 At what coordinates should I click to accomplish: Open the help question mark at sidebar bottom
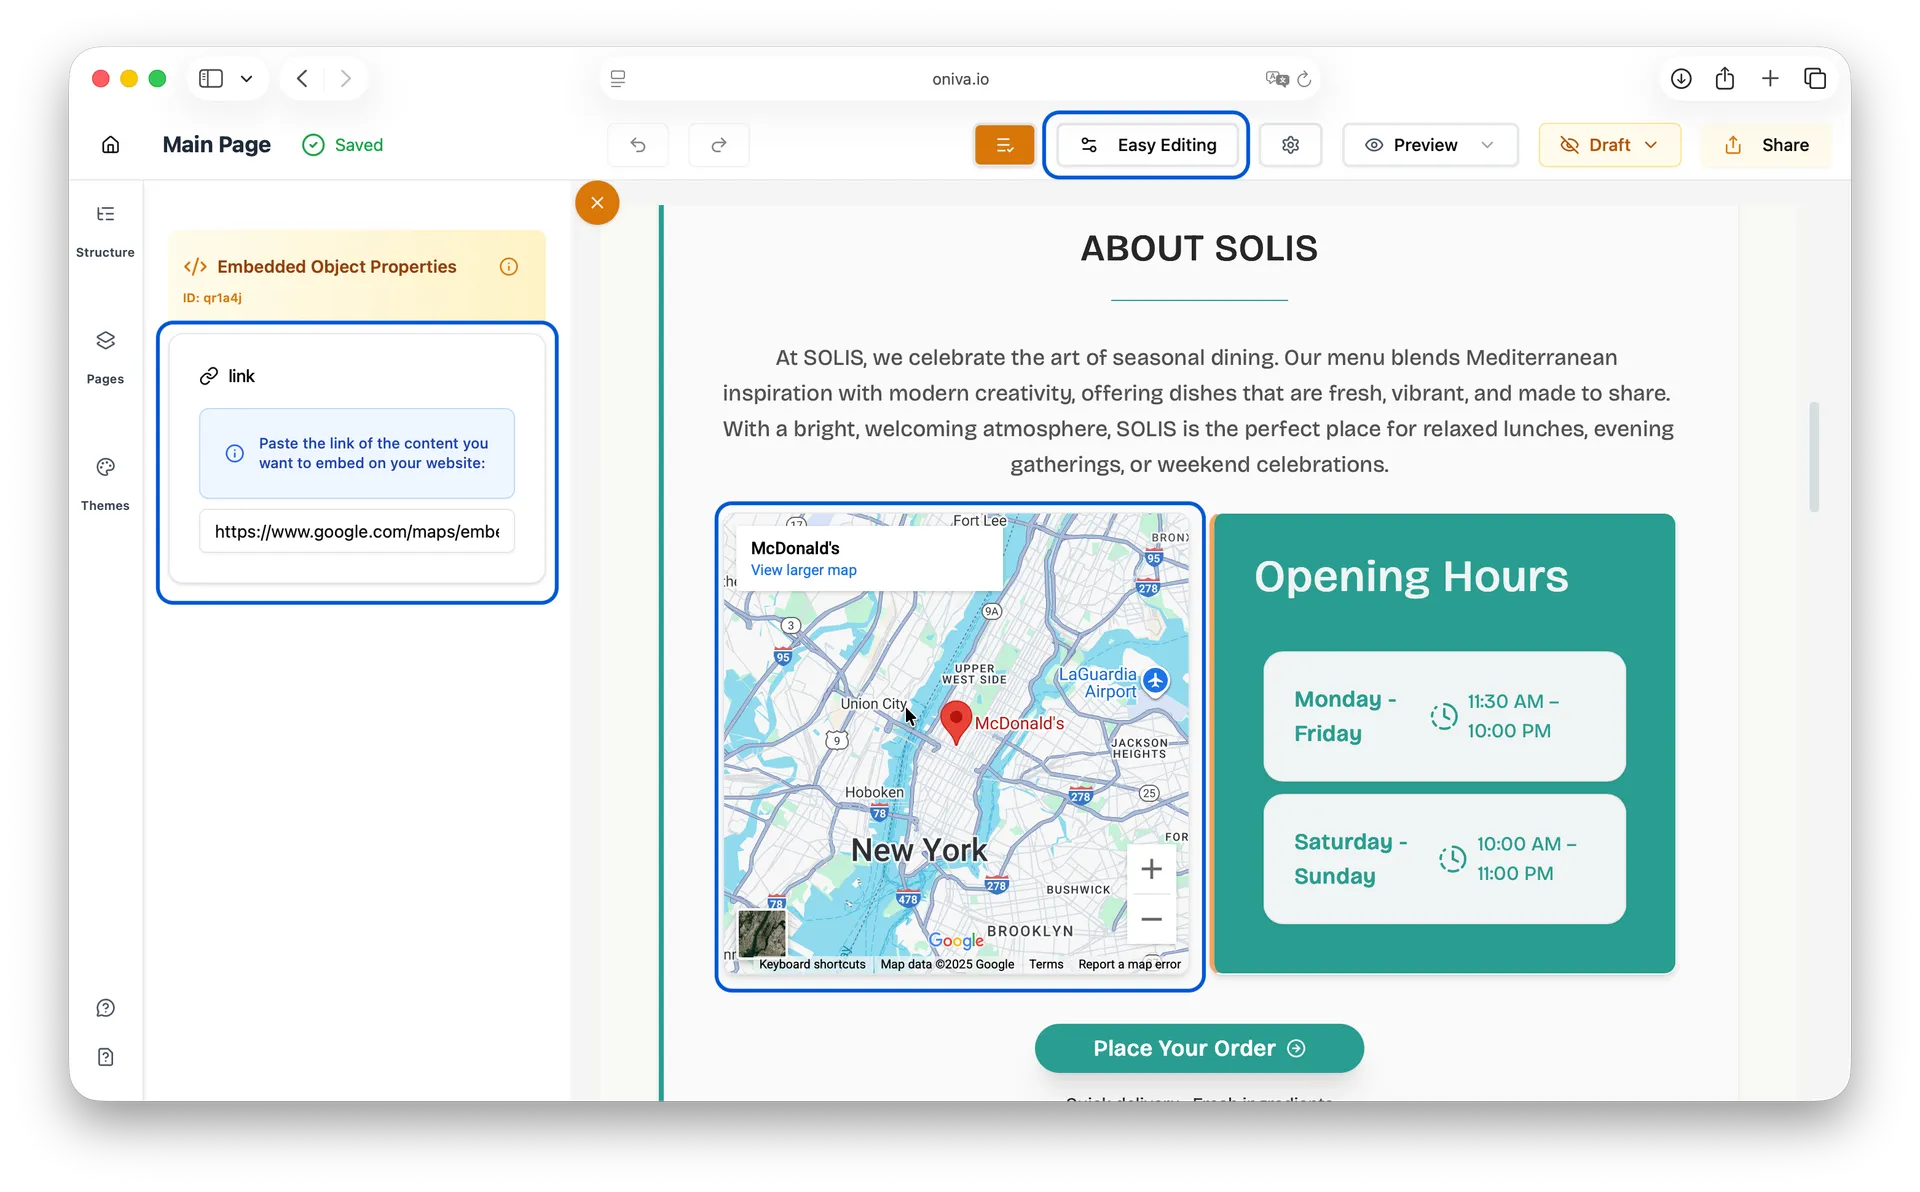[105, 1008]
